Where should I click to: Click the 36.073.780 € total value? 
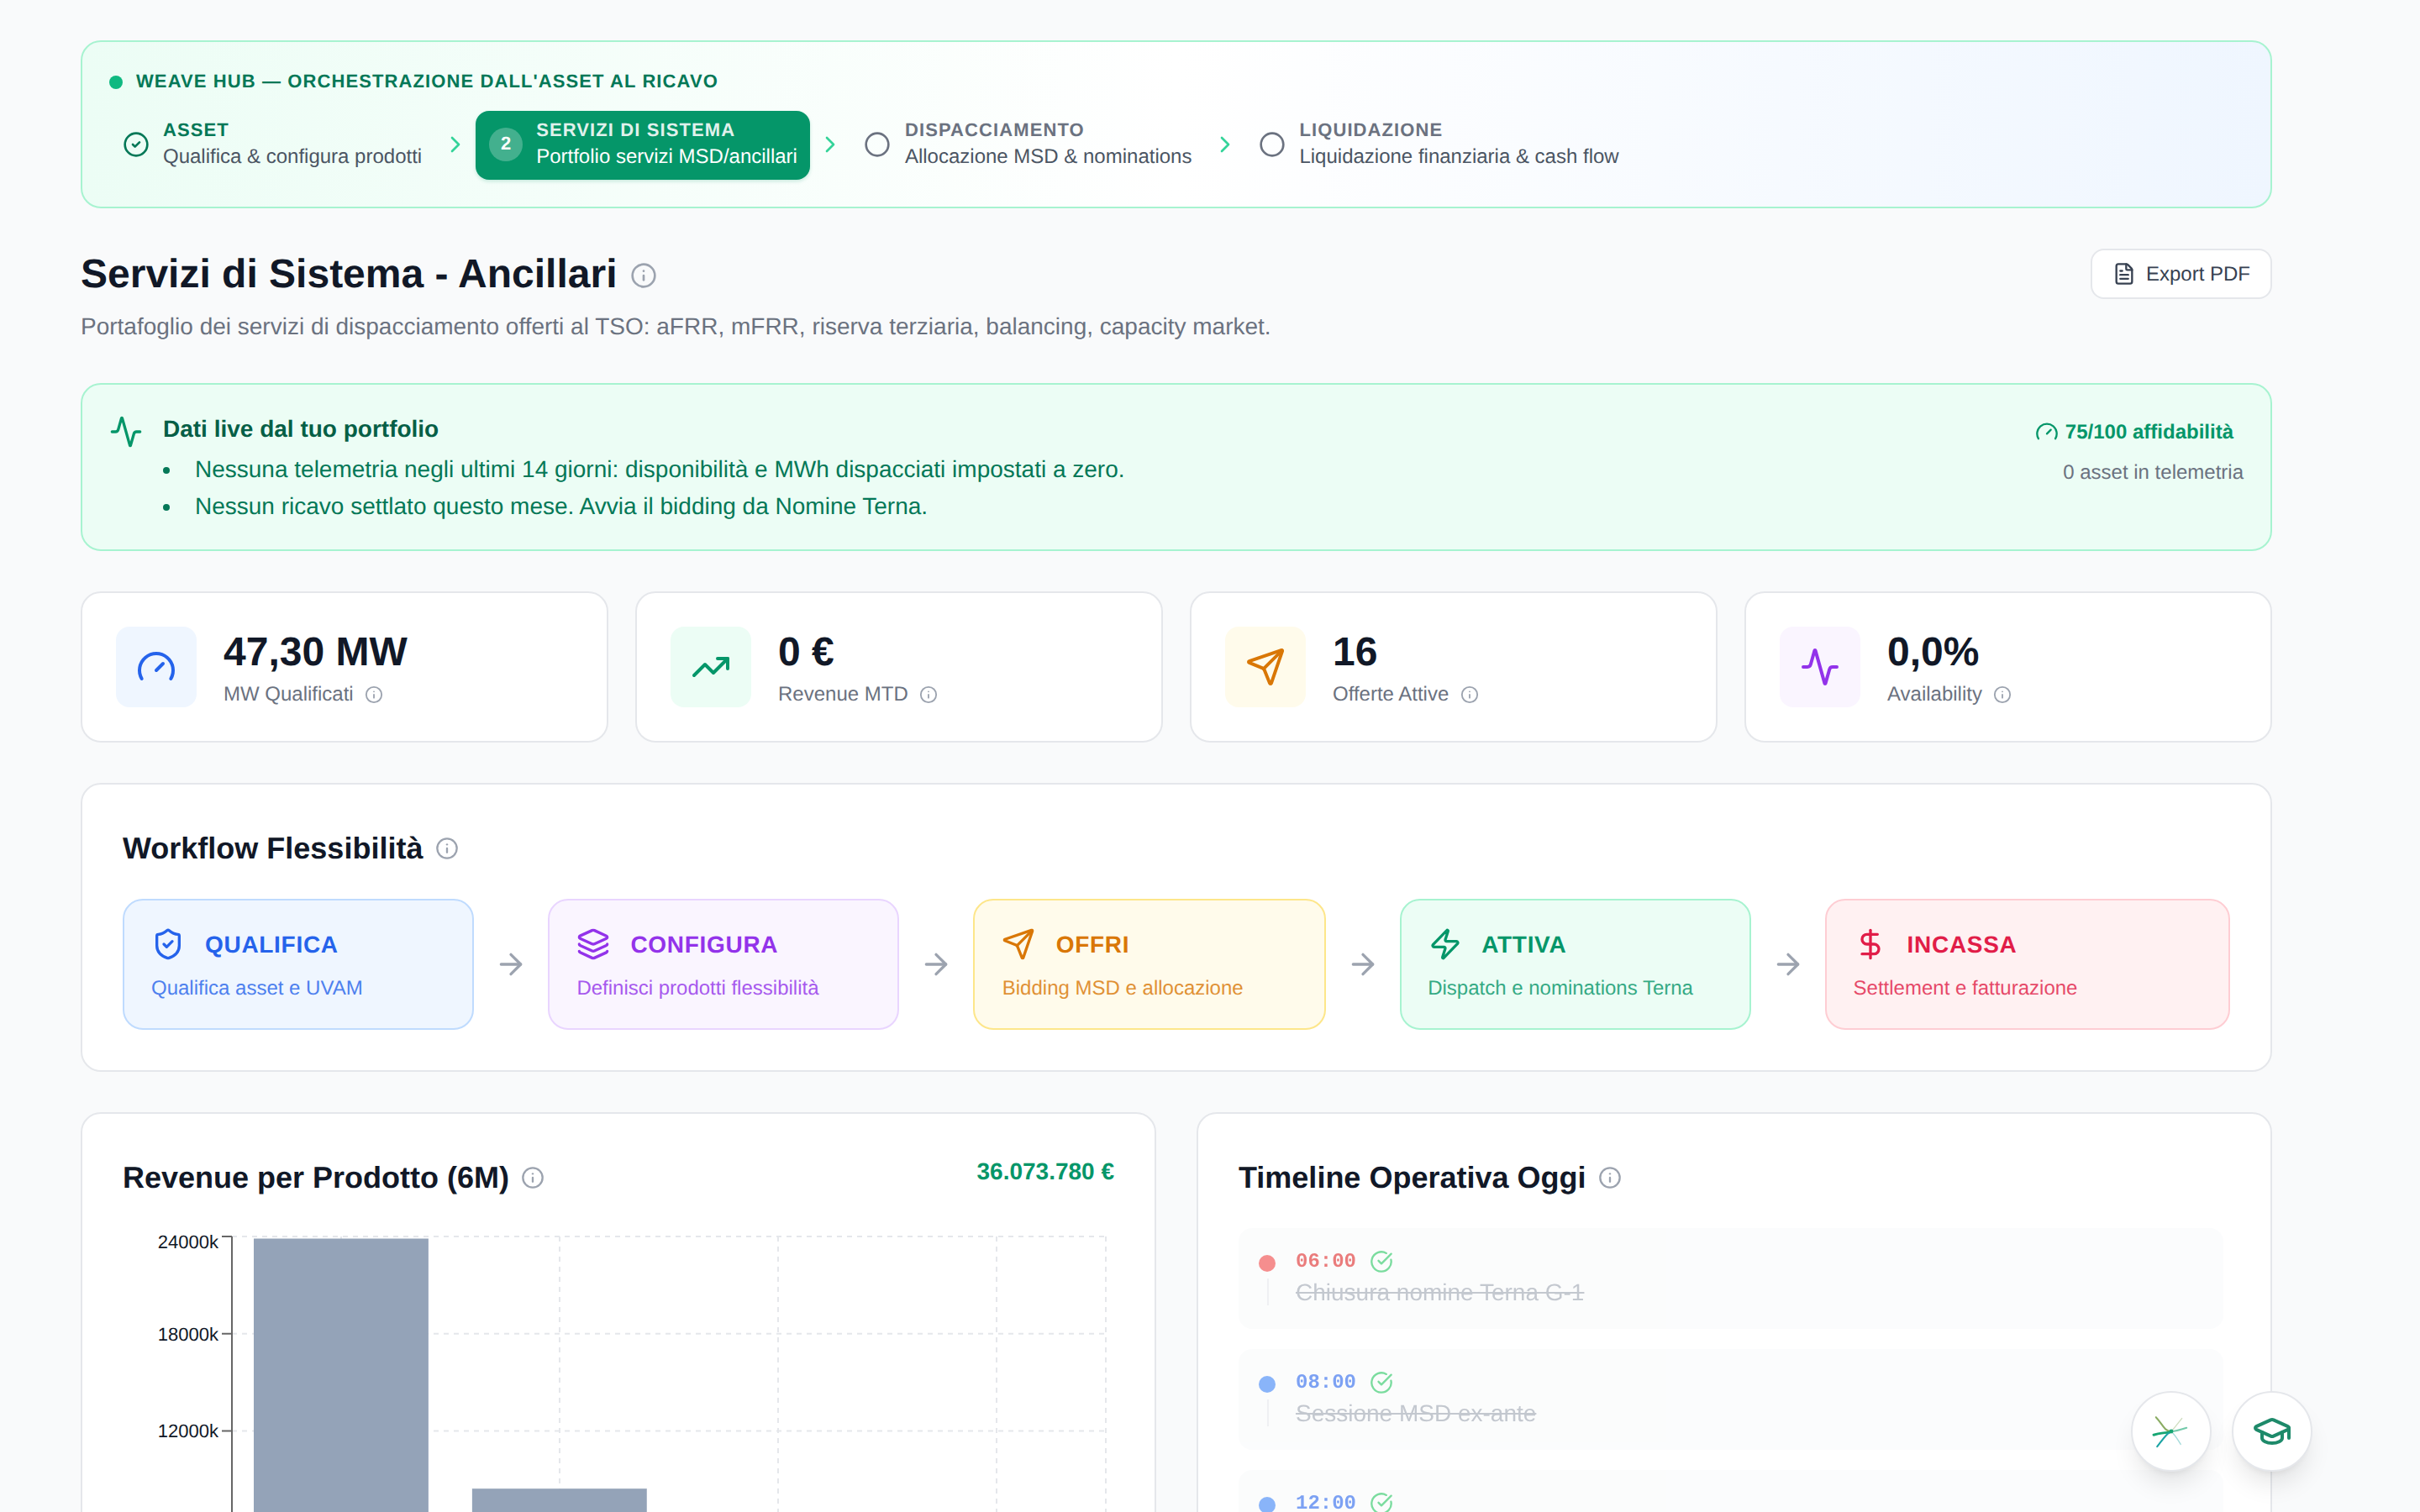pyautogui.click(x=1045, y=1172)
